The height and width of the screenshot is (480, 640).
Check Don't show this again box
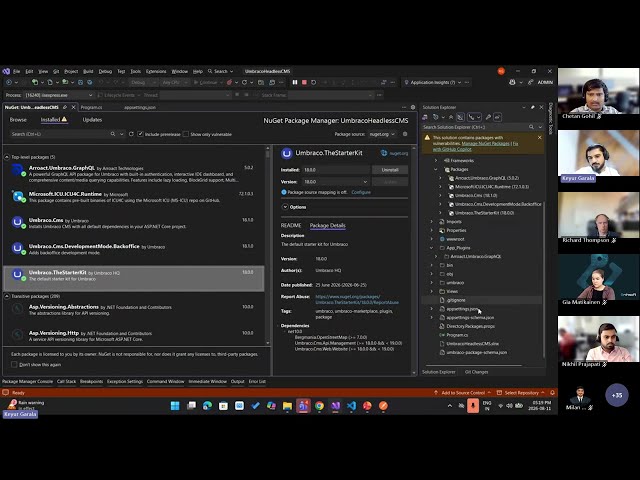[14, 364]
